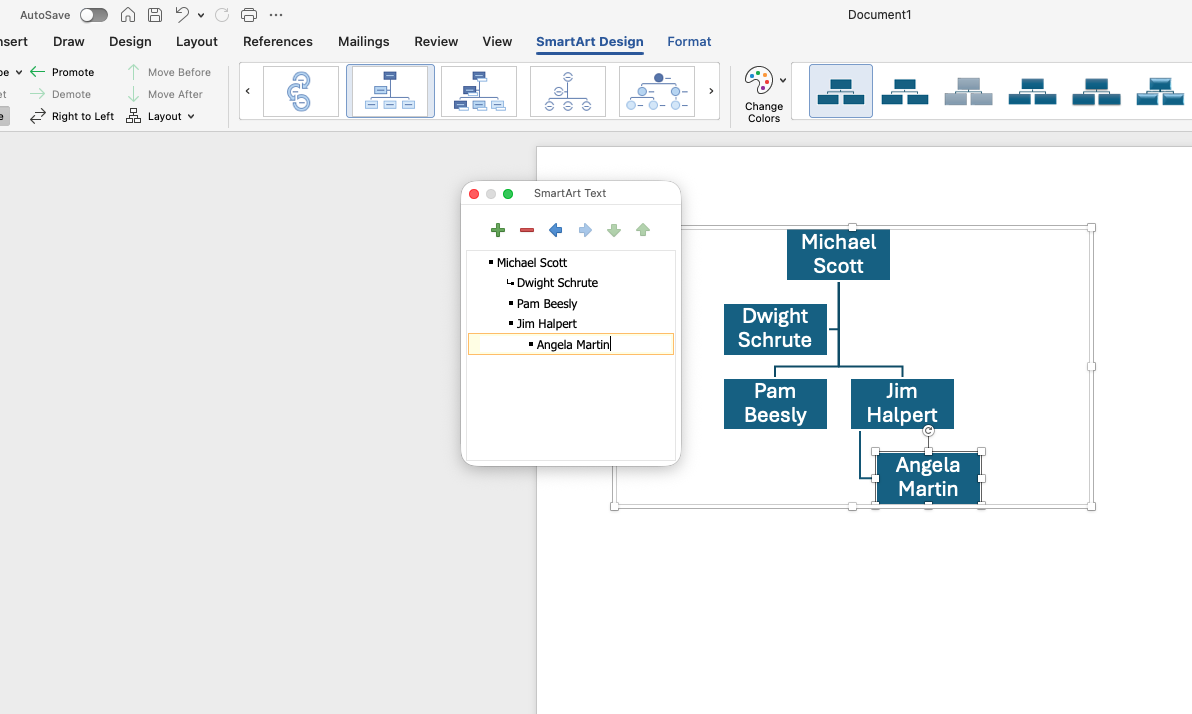1192x714 pixels.
Task: Click the Angela Martin text entry field
Action: [571, 344]
